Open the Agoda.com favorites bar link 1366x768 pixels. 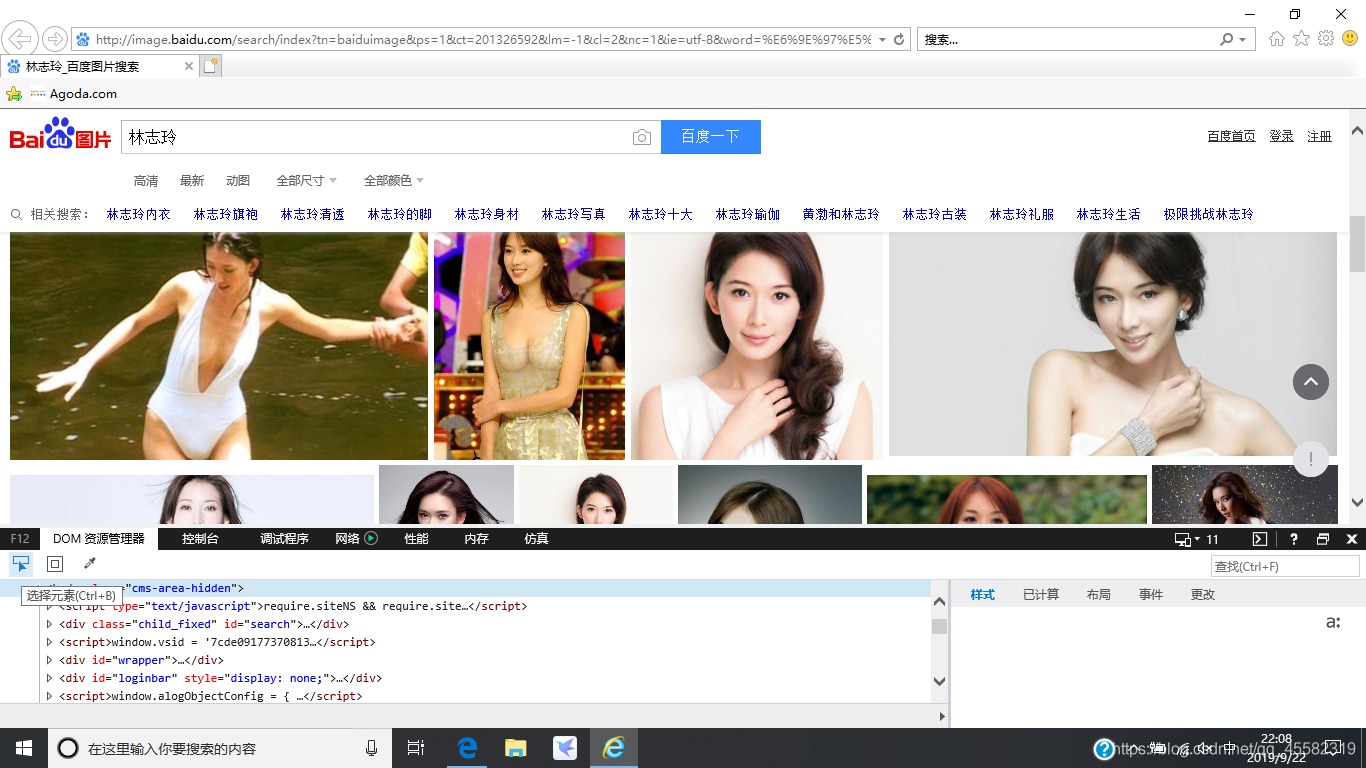[x=74, y=94]
